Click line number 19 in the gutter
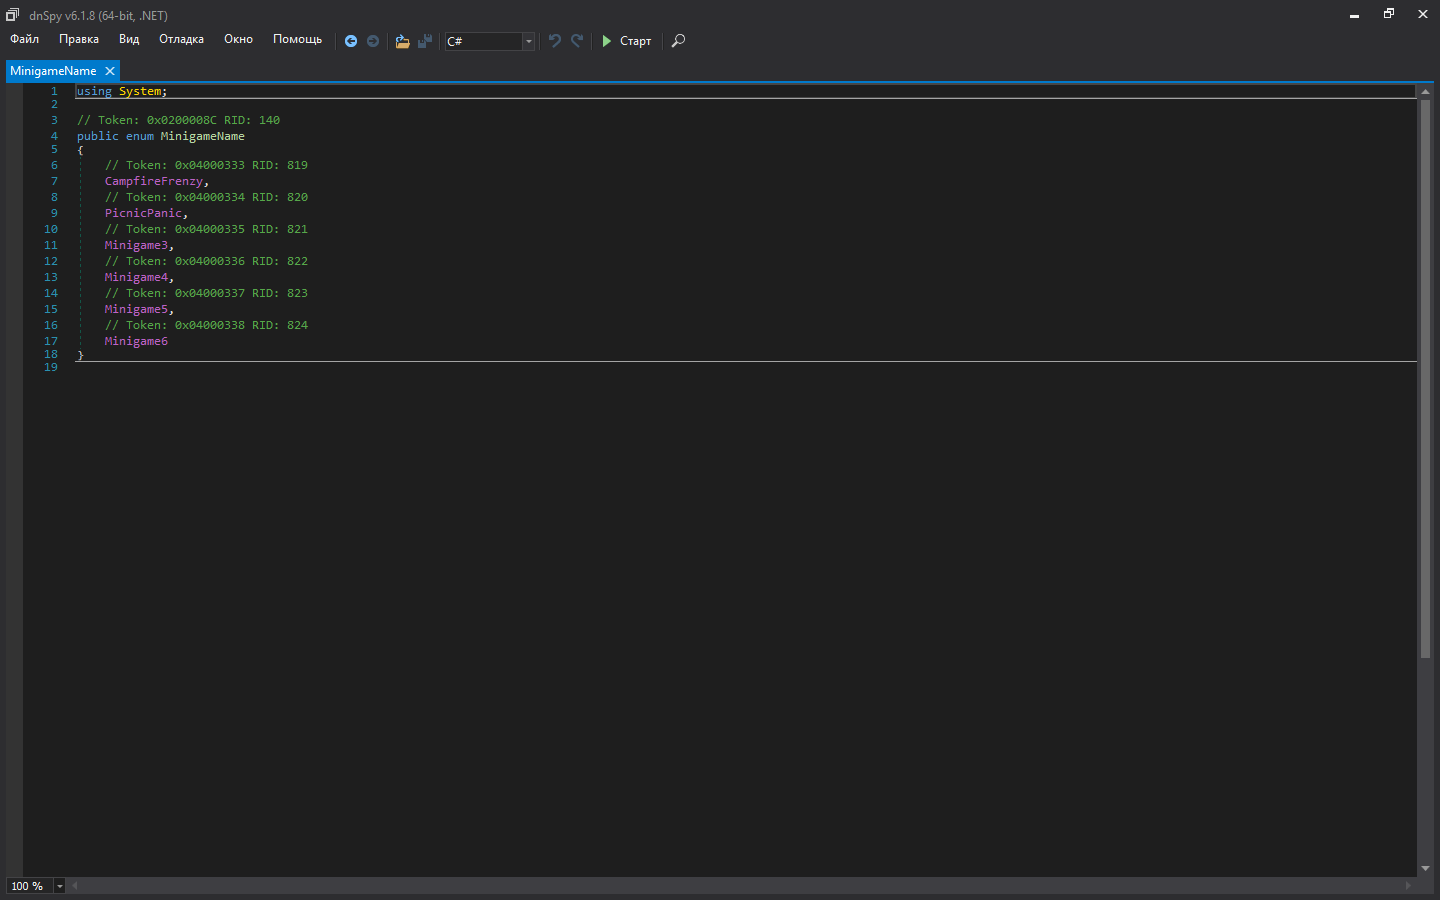 51,367
